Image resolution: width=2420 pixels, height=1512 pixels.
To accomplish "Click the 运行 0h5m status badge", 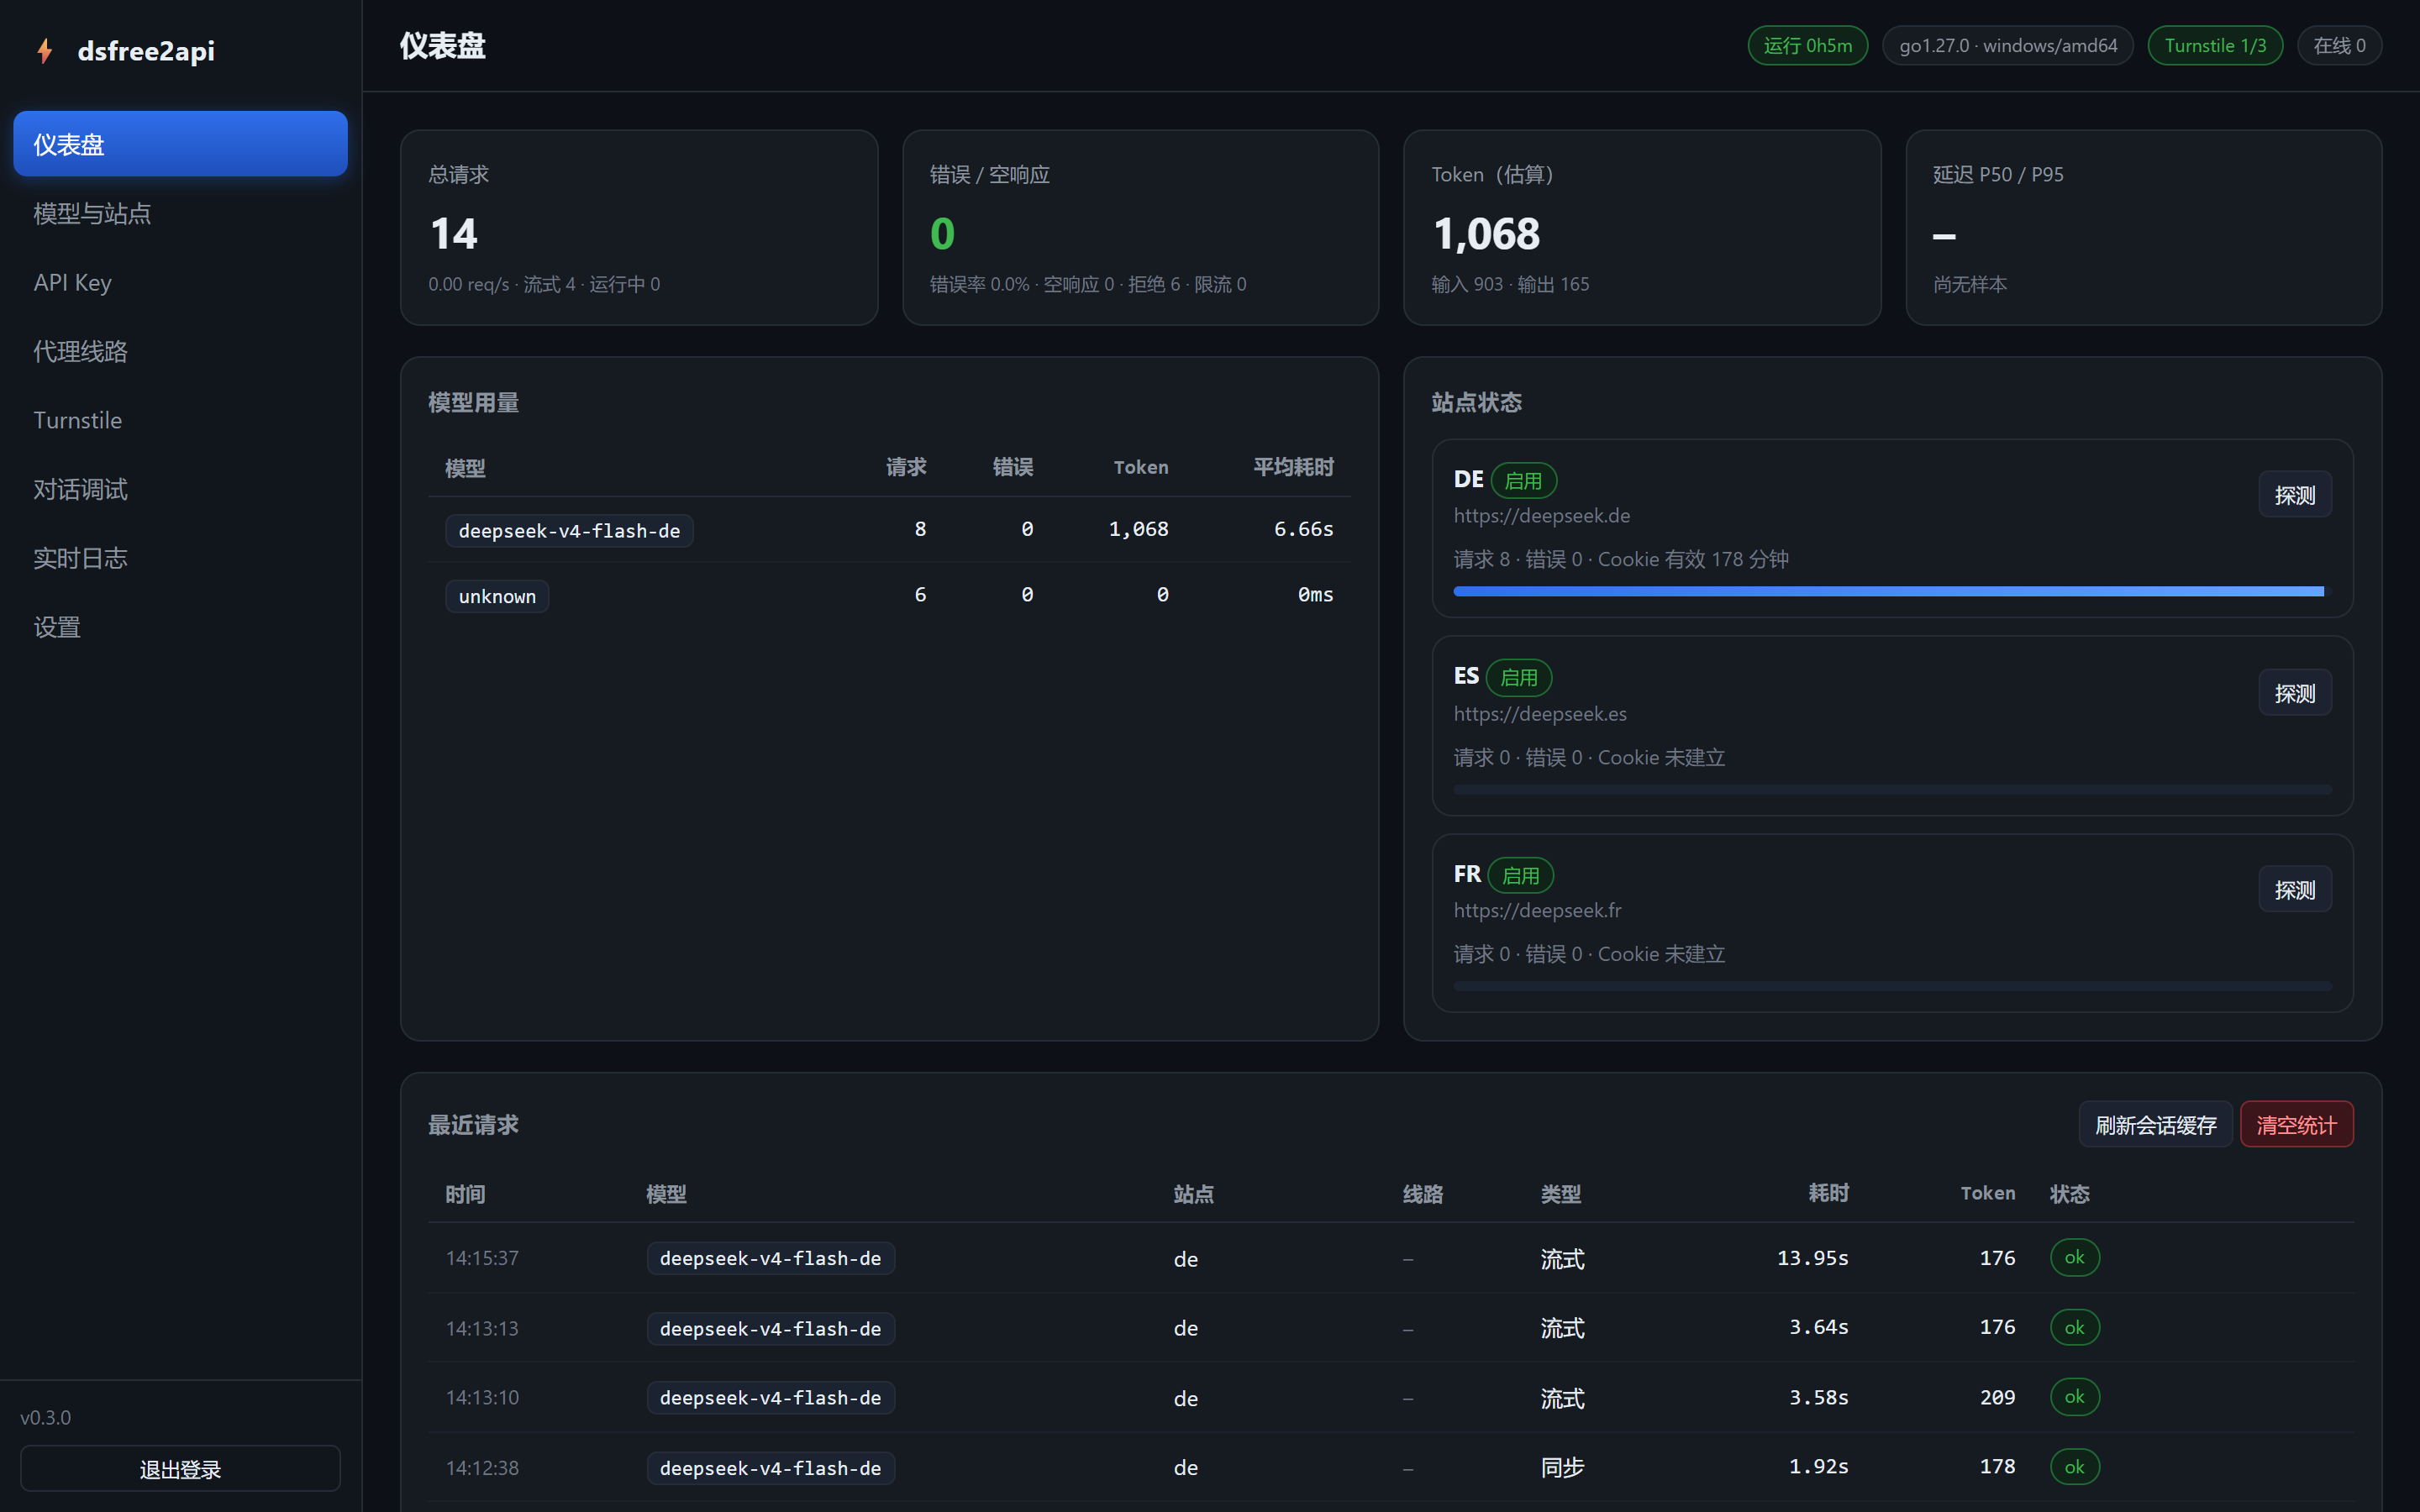I will click(x=1808, y=45).
